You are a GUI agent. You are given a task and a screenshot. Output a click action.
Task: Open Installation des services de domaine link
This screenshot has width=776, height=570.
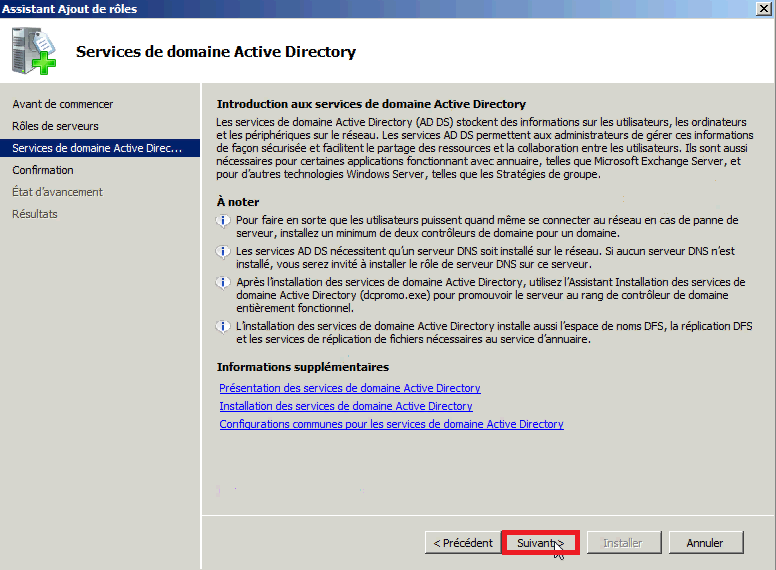pyautogui.click(x=346, y=406)
